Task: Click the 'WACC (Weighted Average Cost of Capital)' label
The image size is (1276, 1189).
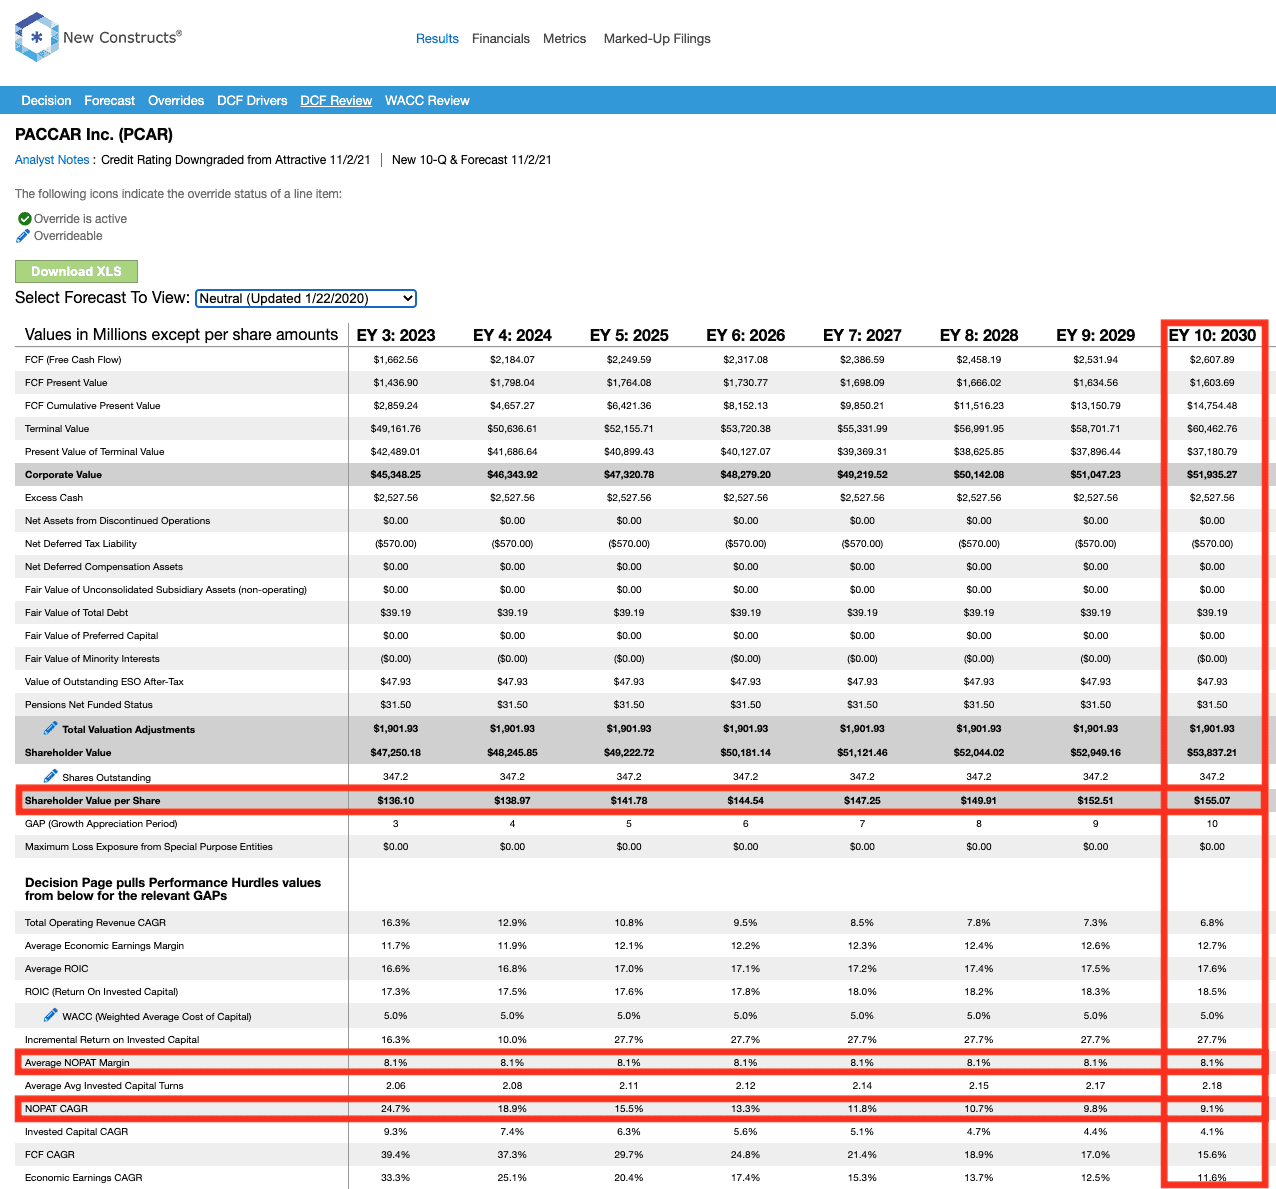Action: coord(157,1017)
